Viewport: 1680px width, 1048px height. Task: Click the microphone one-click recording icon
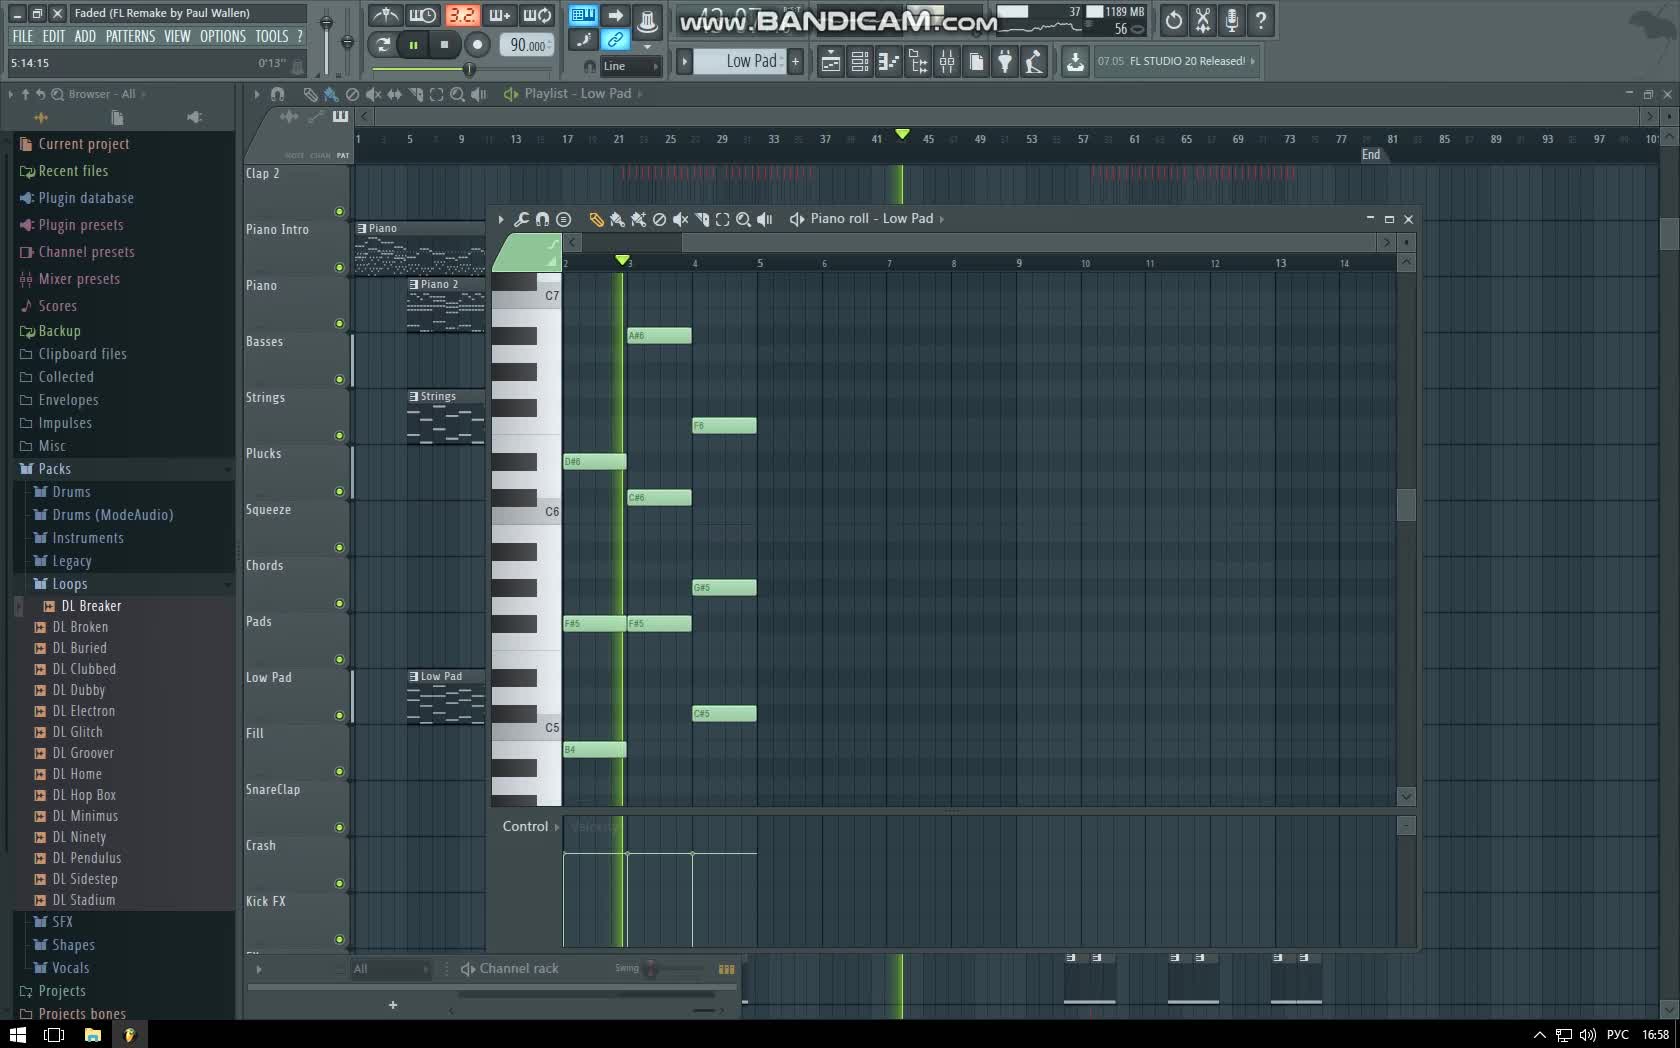(x=1232, y=20)
